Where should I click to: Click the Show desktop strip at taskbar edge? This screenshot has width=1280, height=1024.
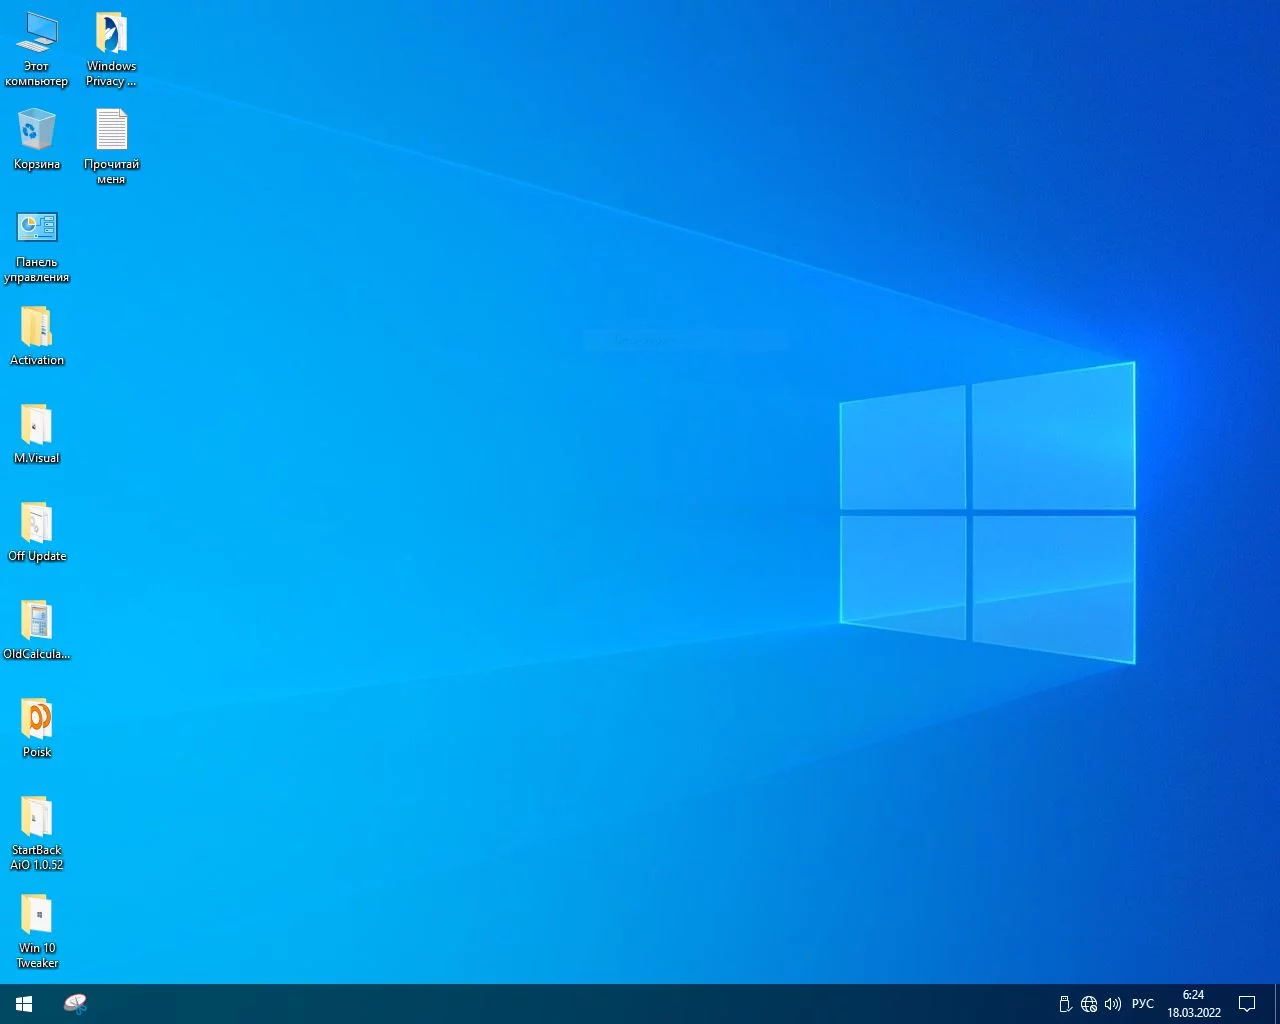[1277, 1004]
